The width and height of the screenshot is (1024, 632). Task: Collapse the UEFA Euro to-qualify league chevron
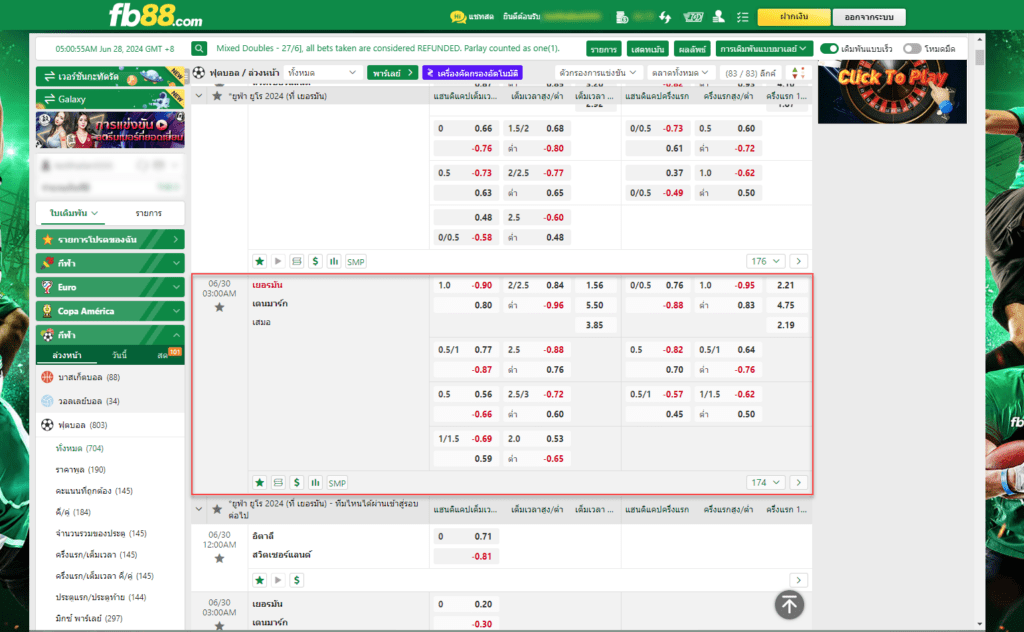pos(199,509)
